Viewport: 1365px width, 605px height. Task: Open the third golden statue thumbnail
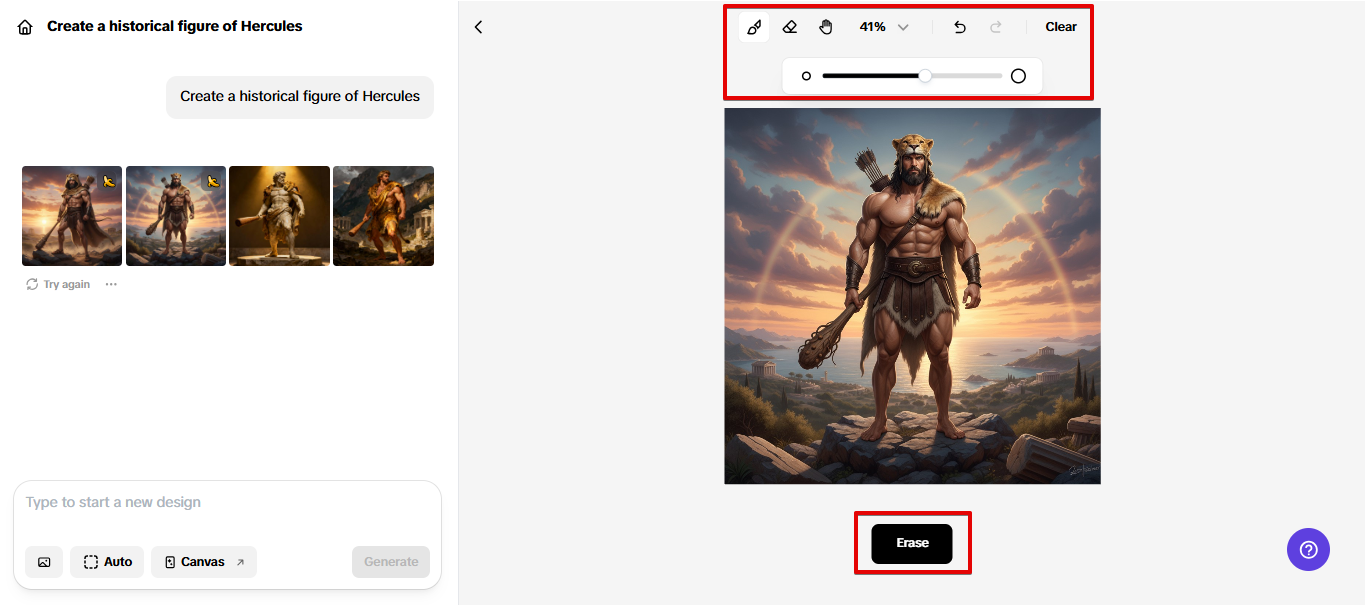point(279,216)
